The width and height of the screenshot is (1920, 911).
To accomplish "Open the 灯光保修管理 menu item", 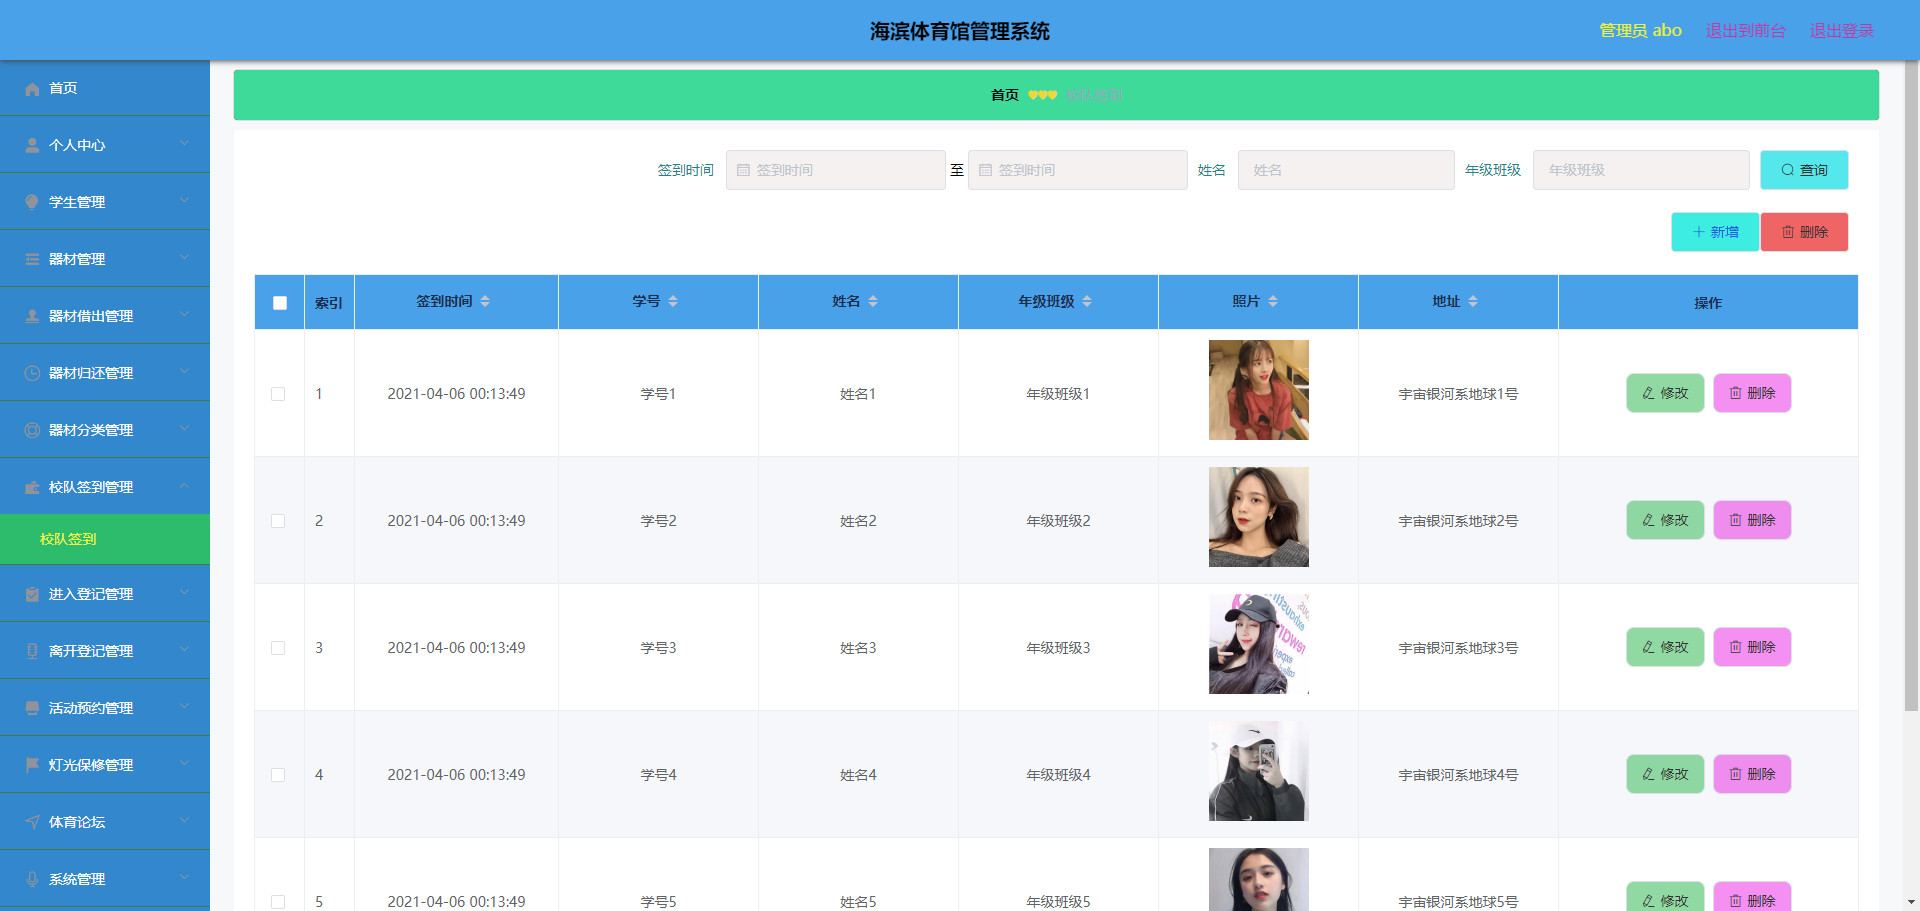I will point(105,765).
